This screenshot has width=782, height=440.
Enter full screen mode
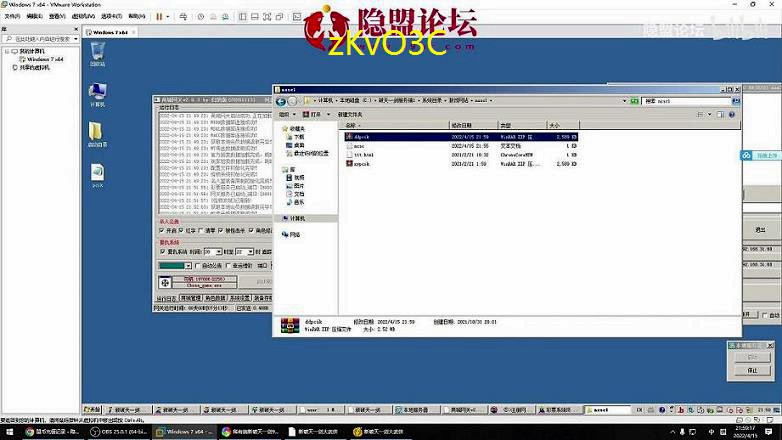(267, 16)
